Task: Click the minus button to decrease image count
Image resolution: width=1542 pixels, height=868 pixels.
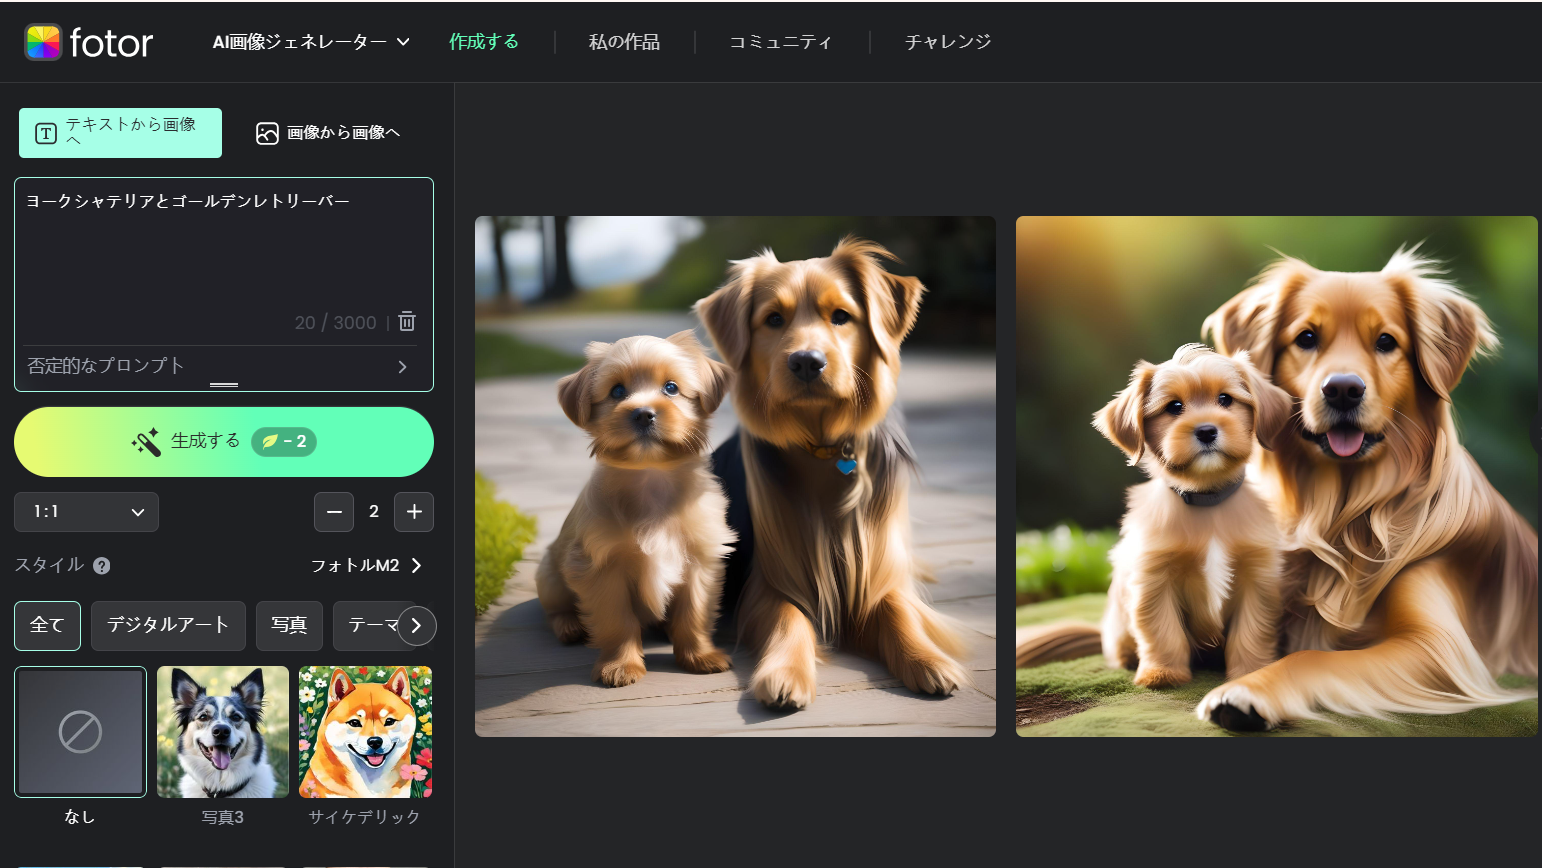Action: point(334,512)
